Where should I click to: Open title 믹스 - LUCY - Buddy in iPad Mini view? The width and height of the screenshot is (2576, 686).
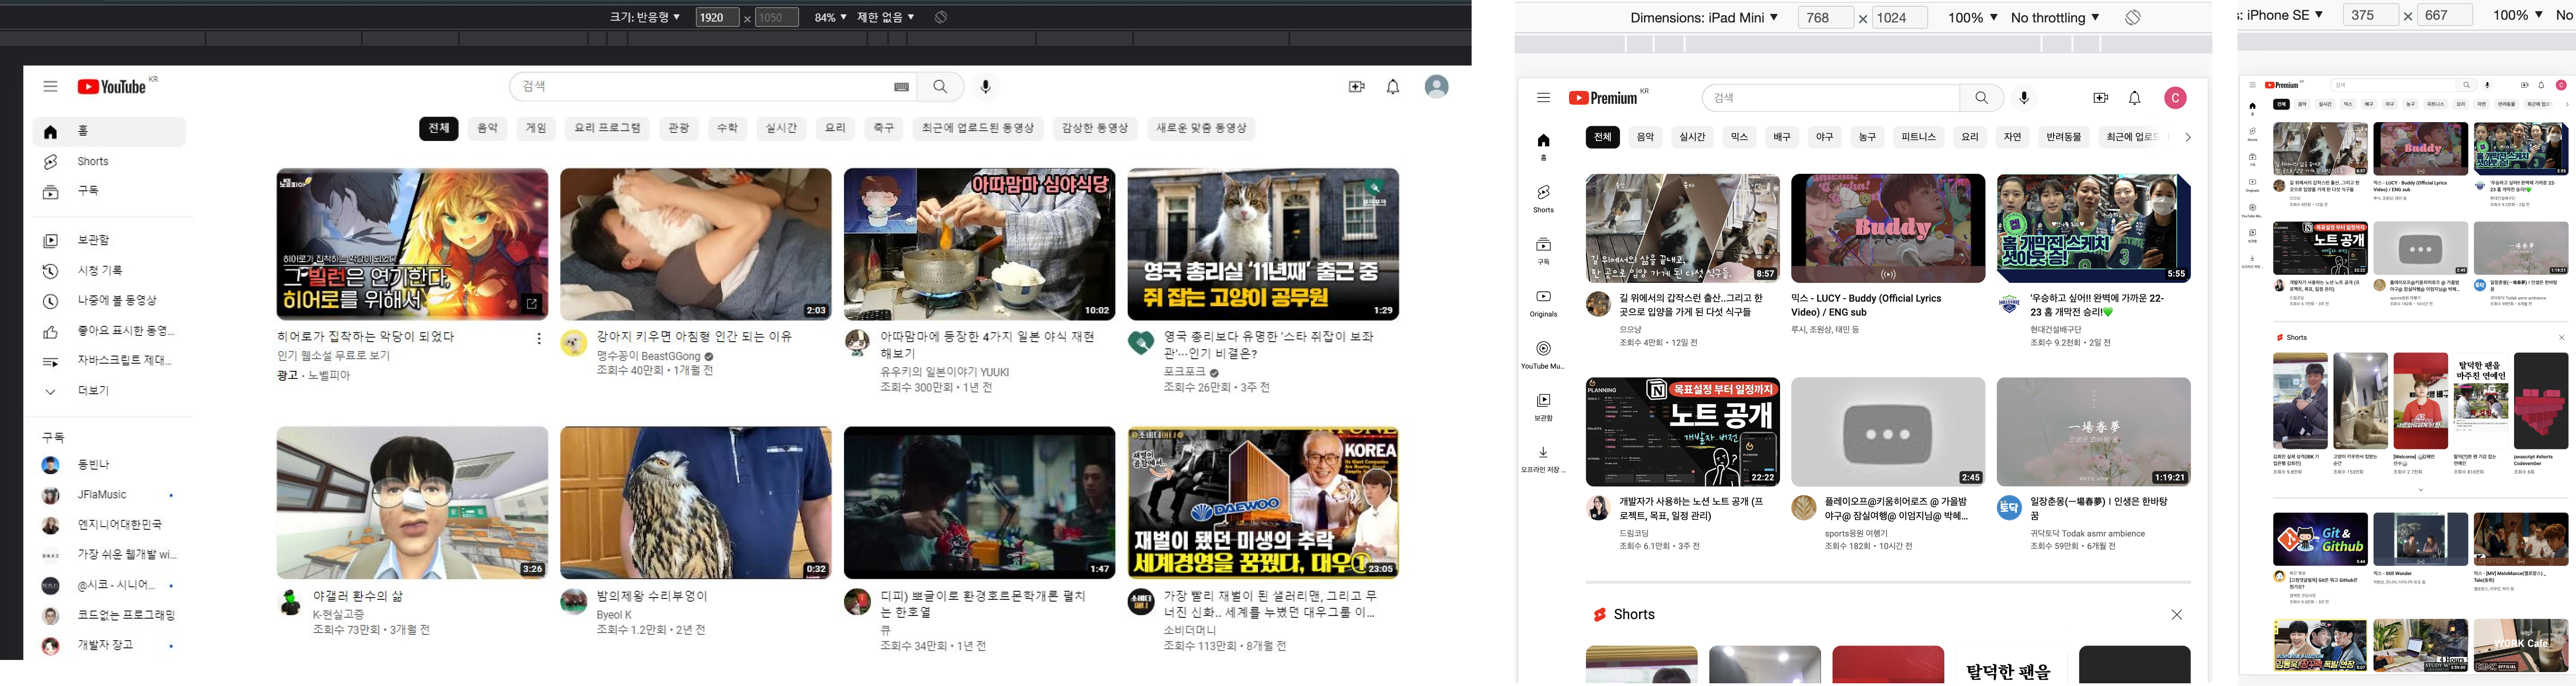point(1866,305)
